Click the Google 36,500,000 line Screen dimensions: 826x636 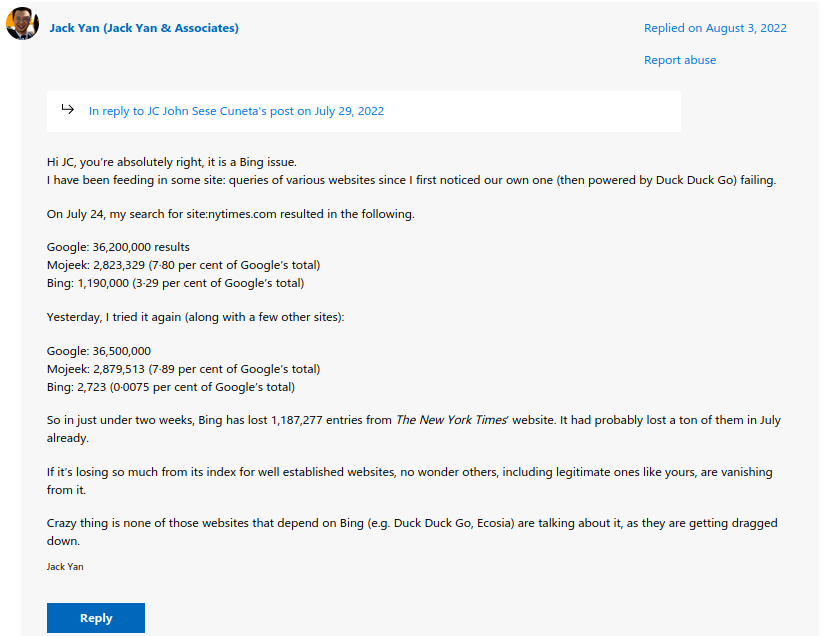pos(99,351)
